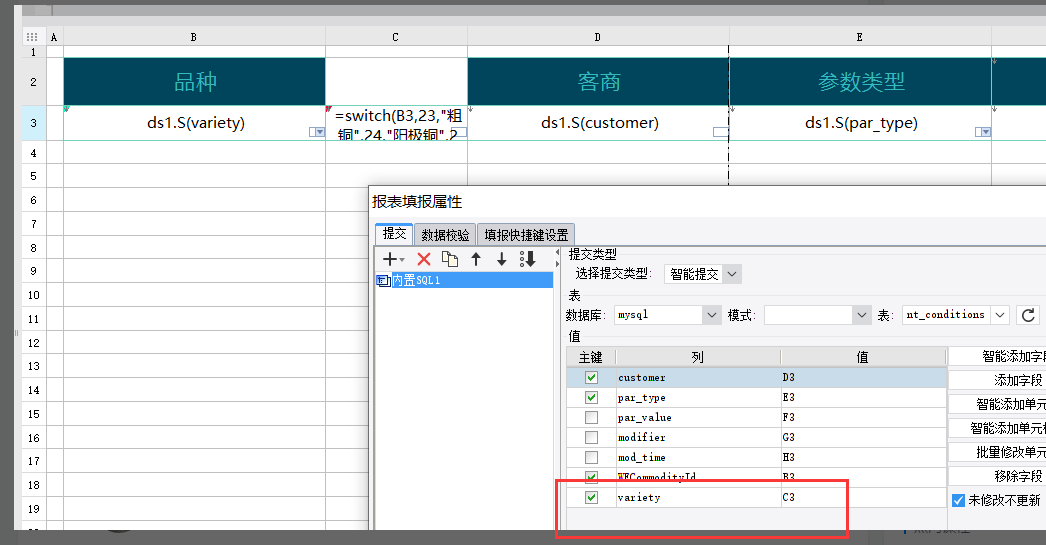
Task: Click the copy submit item icon
Action: [450, 259]
